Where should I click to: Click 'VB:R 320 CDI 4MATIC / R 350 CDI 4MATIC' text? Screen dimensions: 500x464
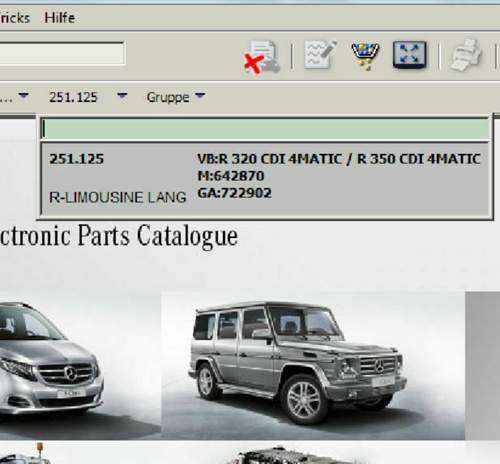(x=339, y=159)
